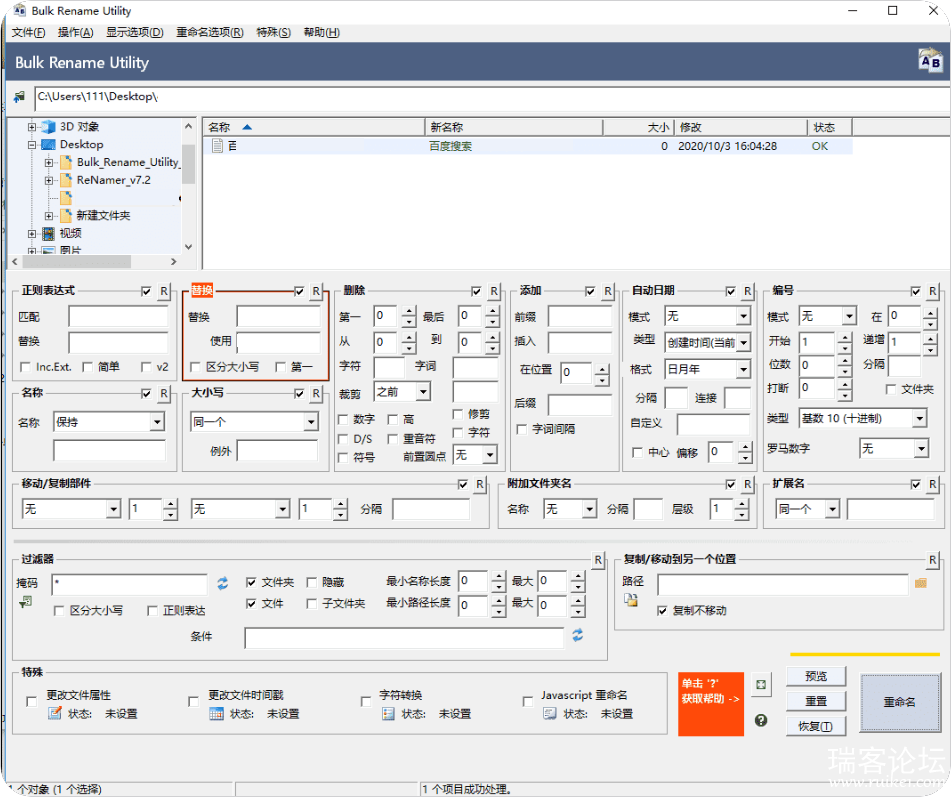
Task: Click the regex Match input field
Action: coord(118,317)
